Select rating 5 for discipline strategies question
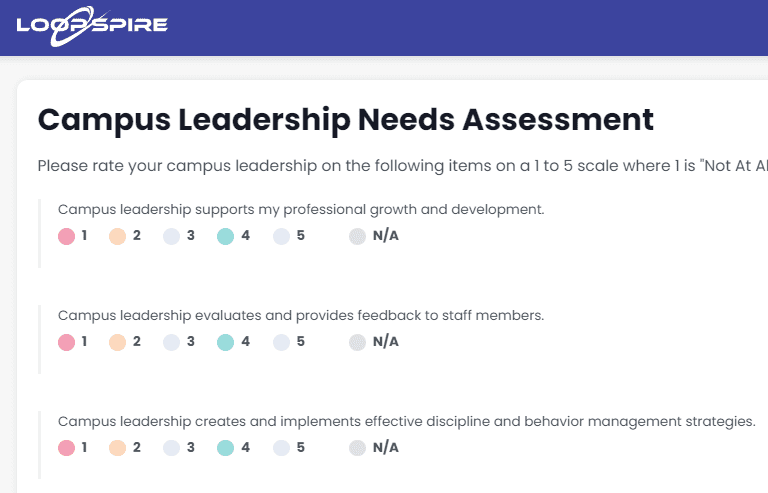 pos(282,447)
